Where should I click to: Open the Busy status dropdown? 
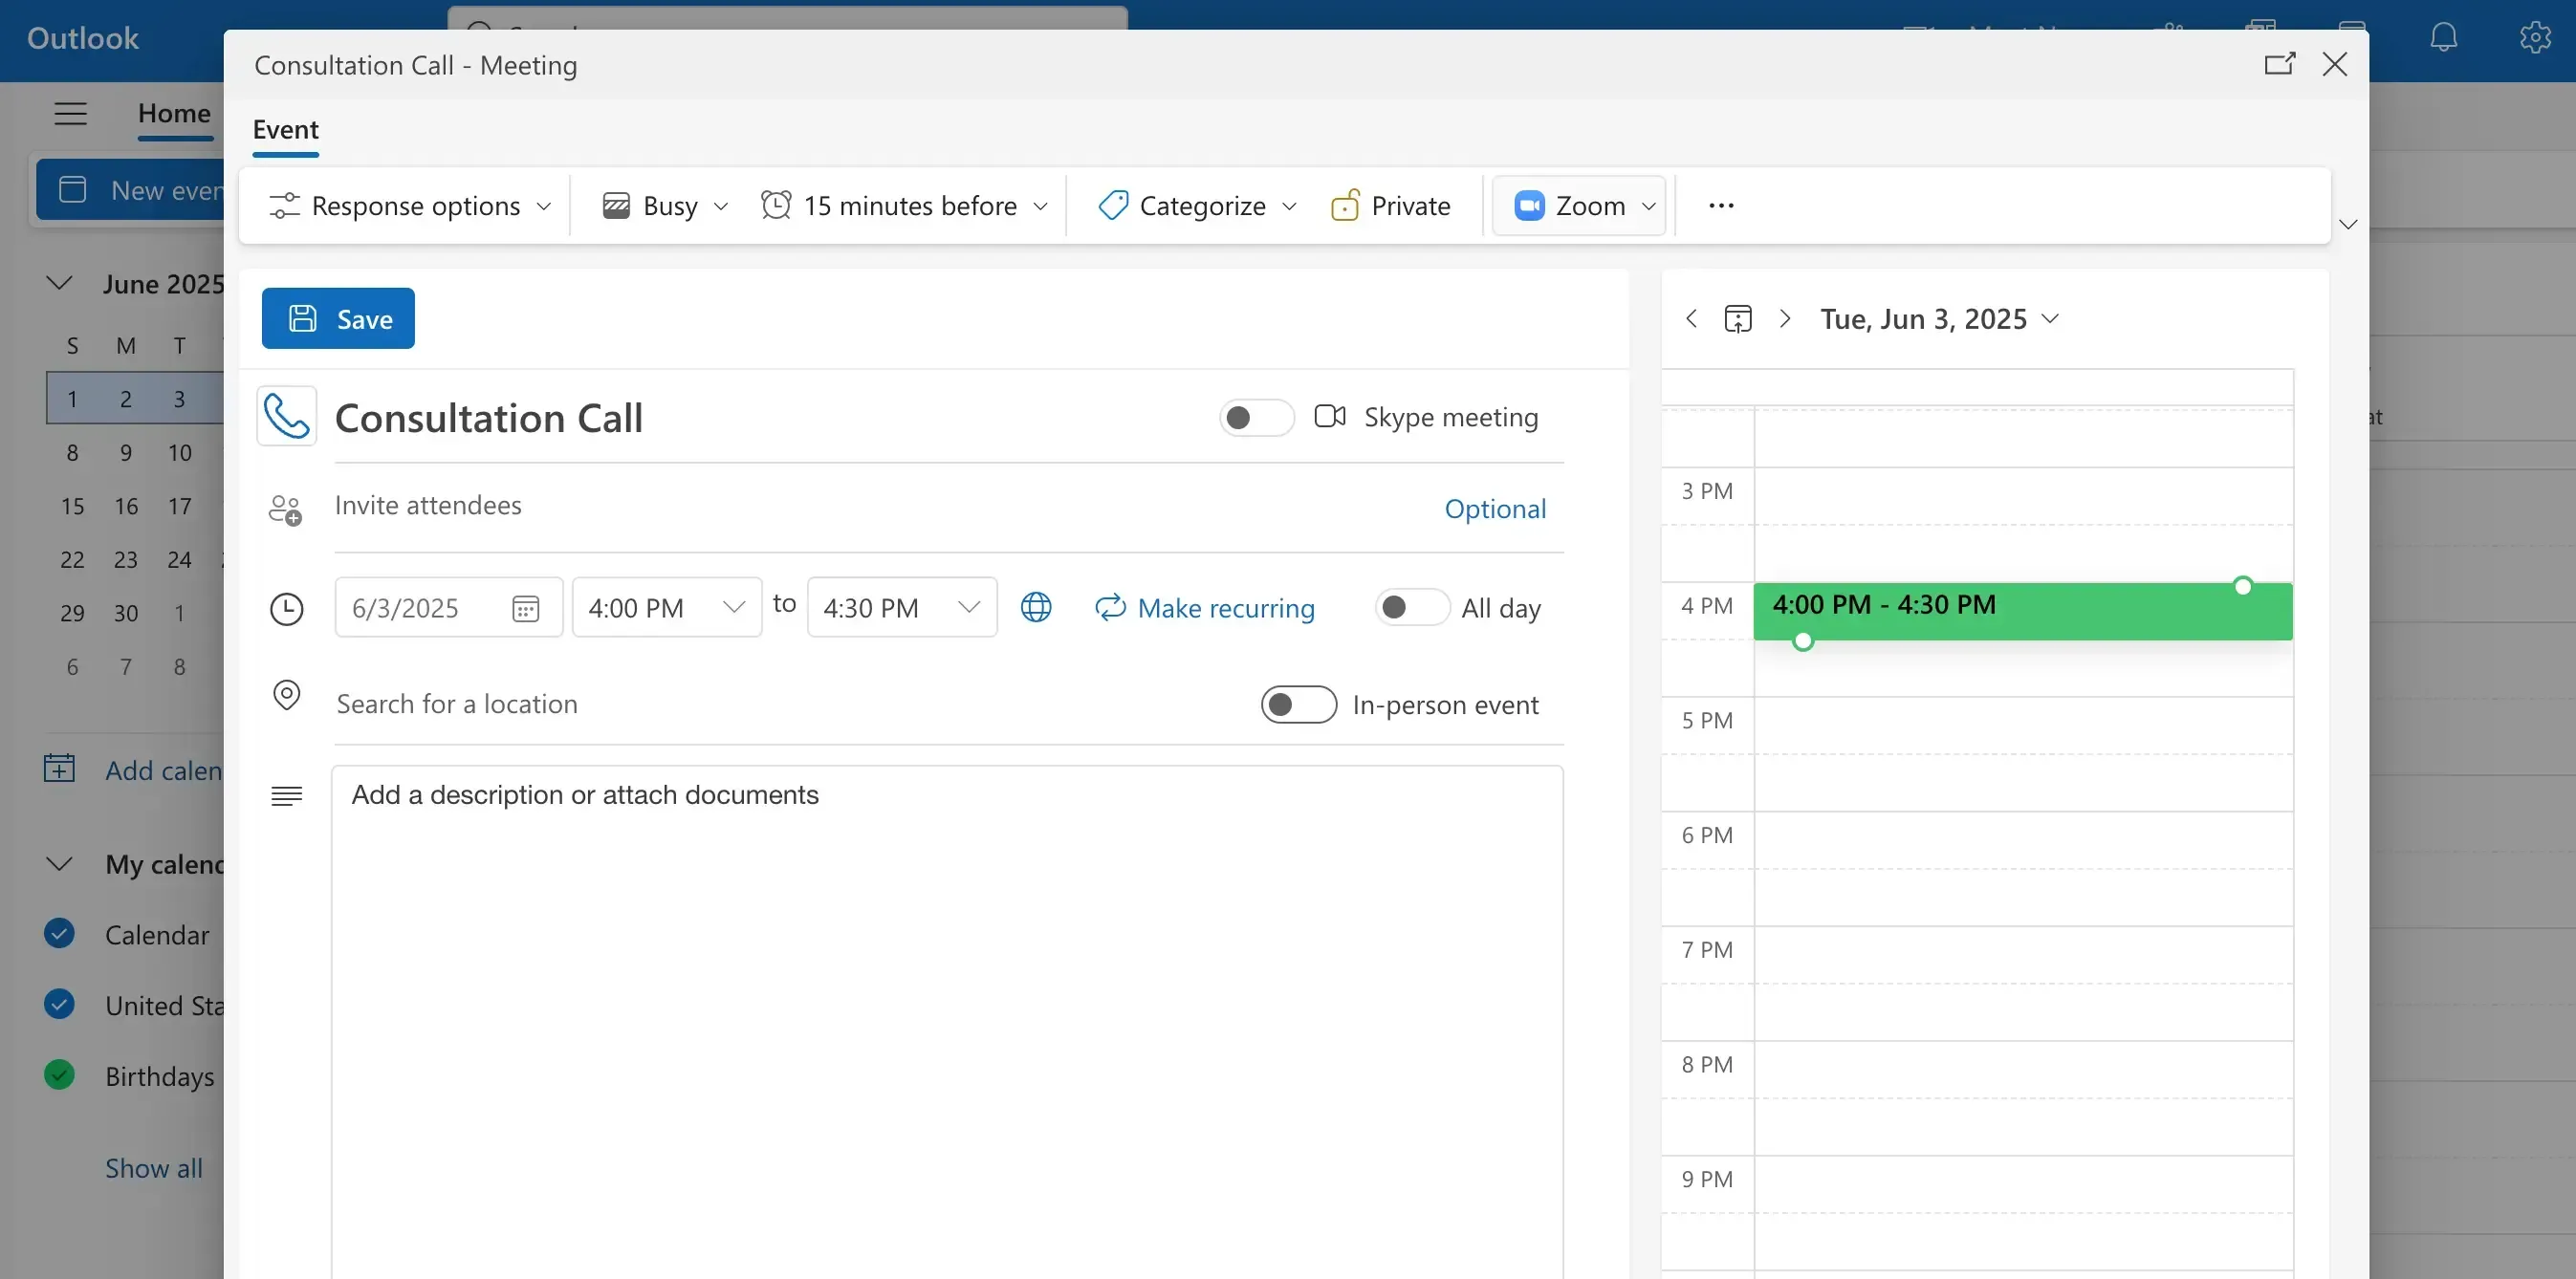point(662,205)
